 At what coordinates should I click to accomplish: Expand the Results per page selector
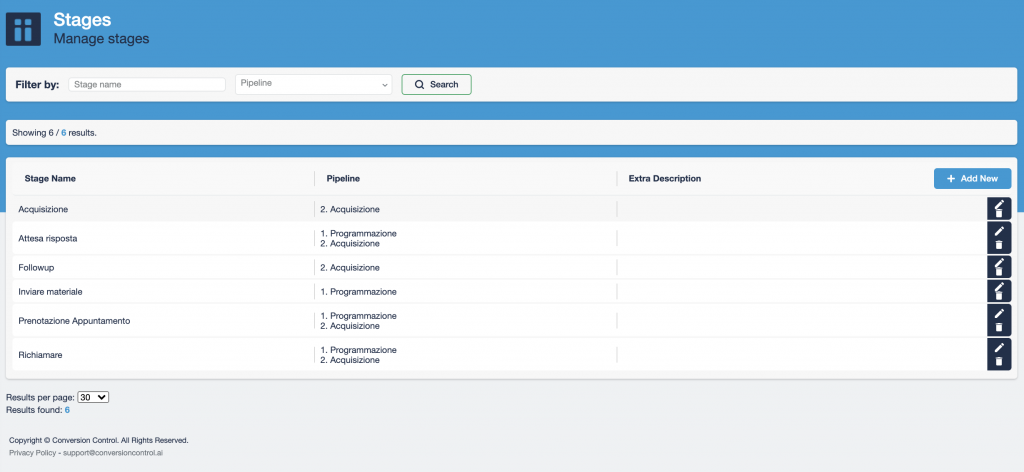coord(93,397)
